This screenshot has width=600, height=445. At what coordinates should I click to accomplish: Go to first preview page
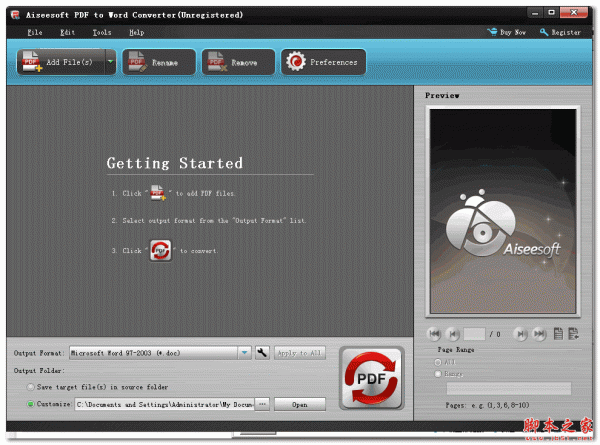pyautogui.click(x=434, y=334)
